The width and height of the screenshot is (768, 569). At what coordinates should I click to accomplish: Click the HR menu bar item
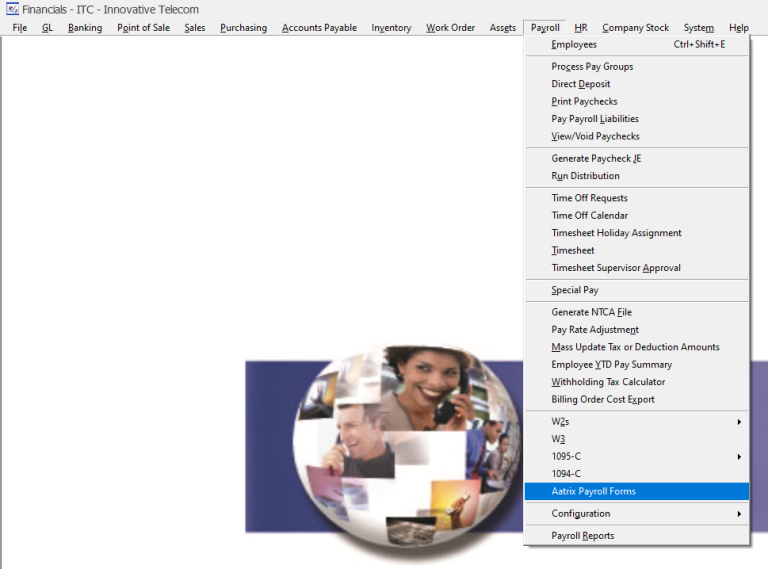(581, 28)
